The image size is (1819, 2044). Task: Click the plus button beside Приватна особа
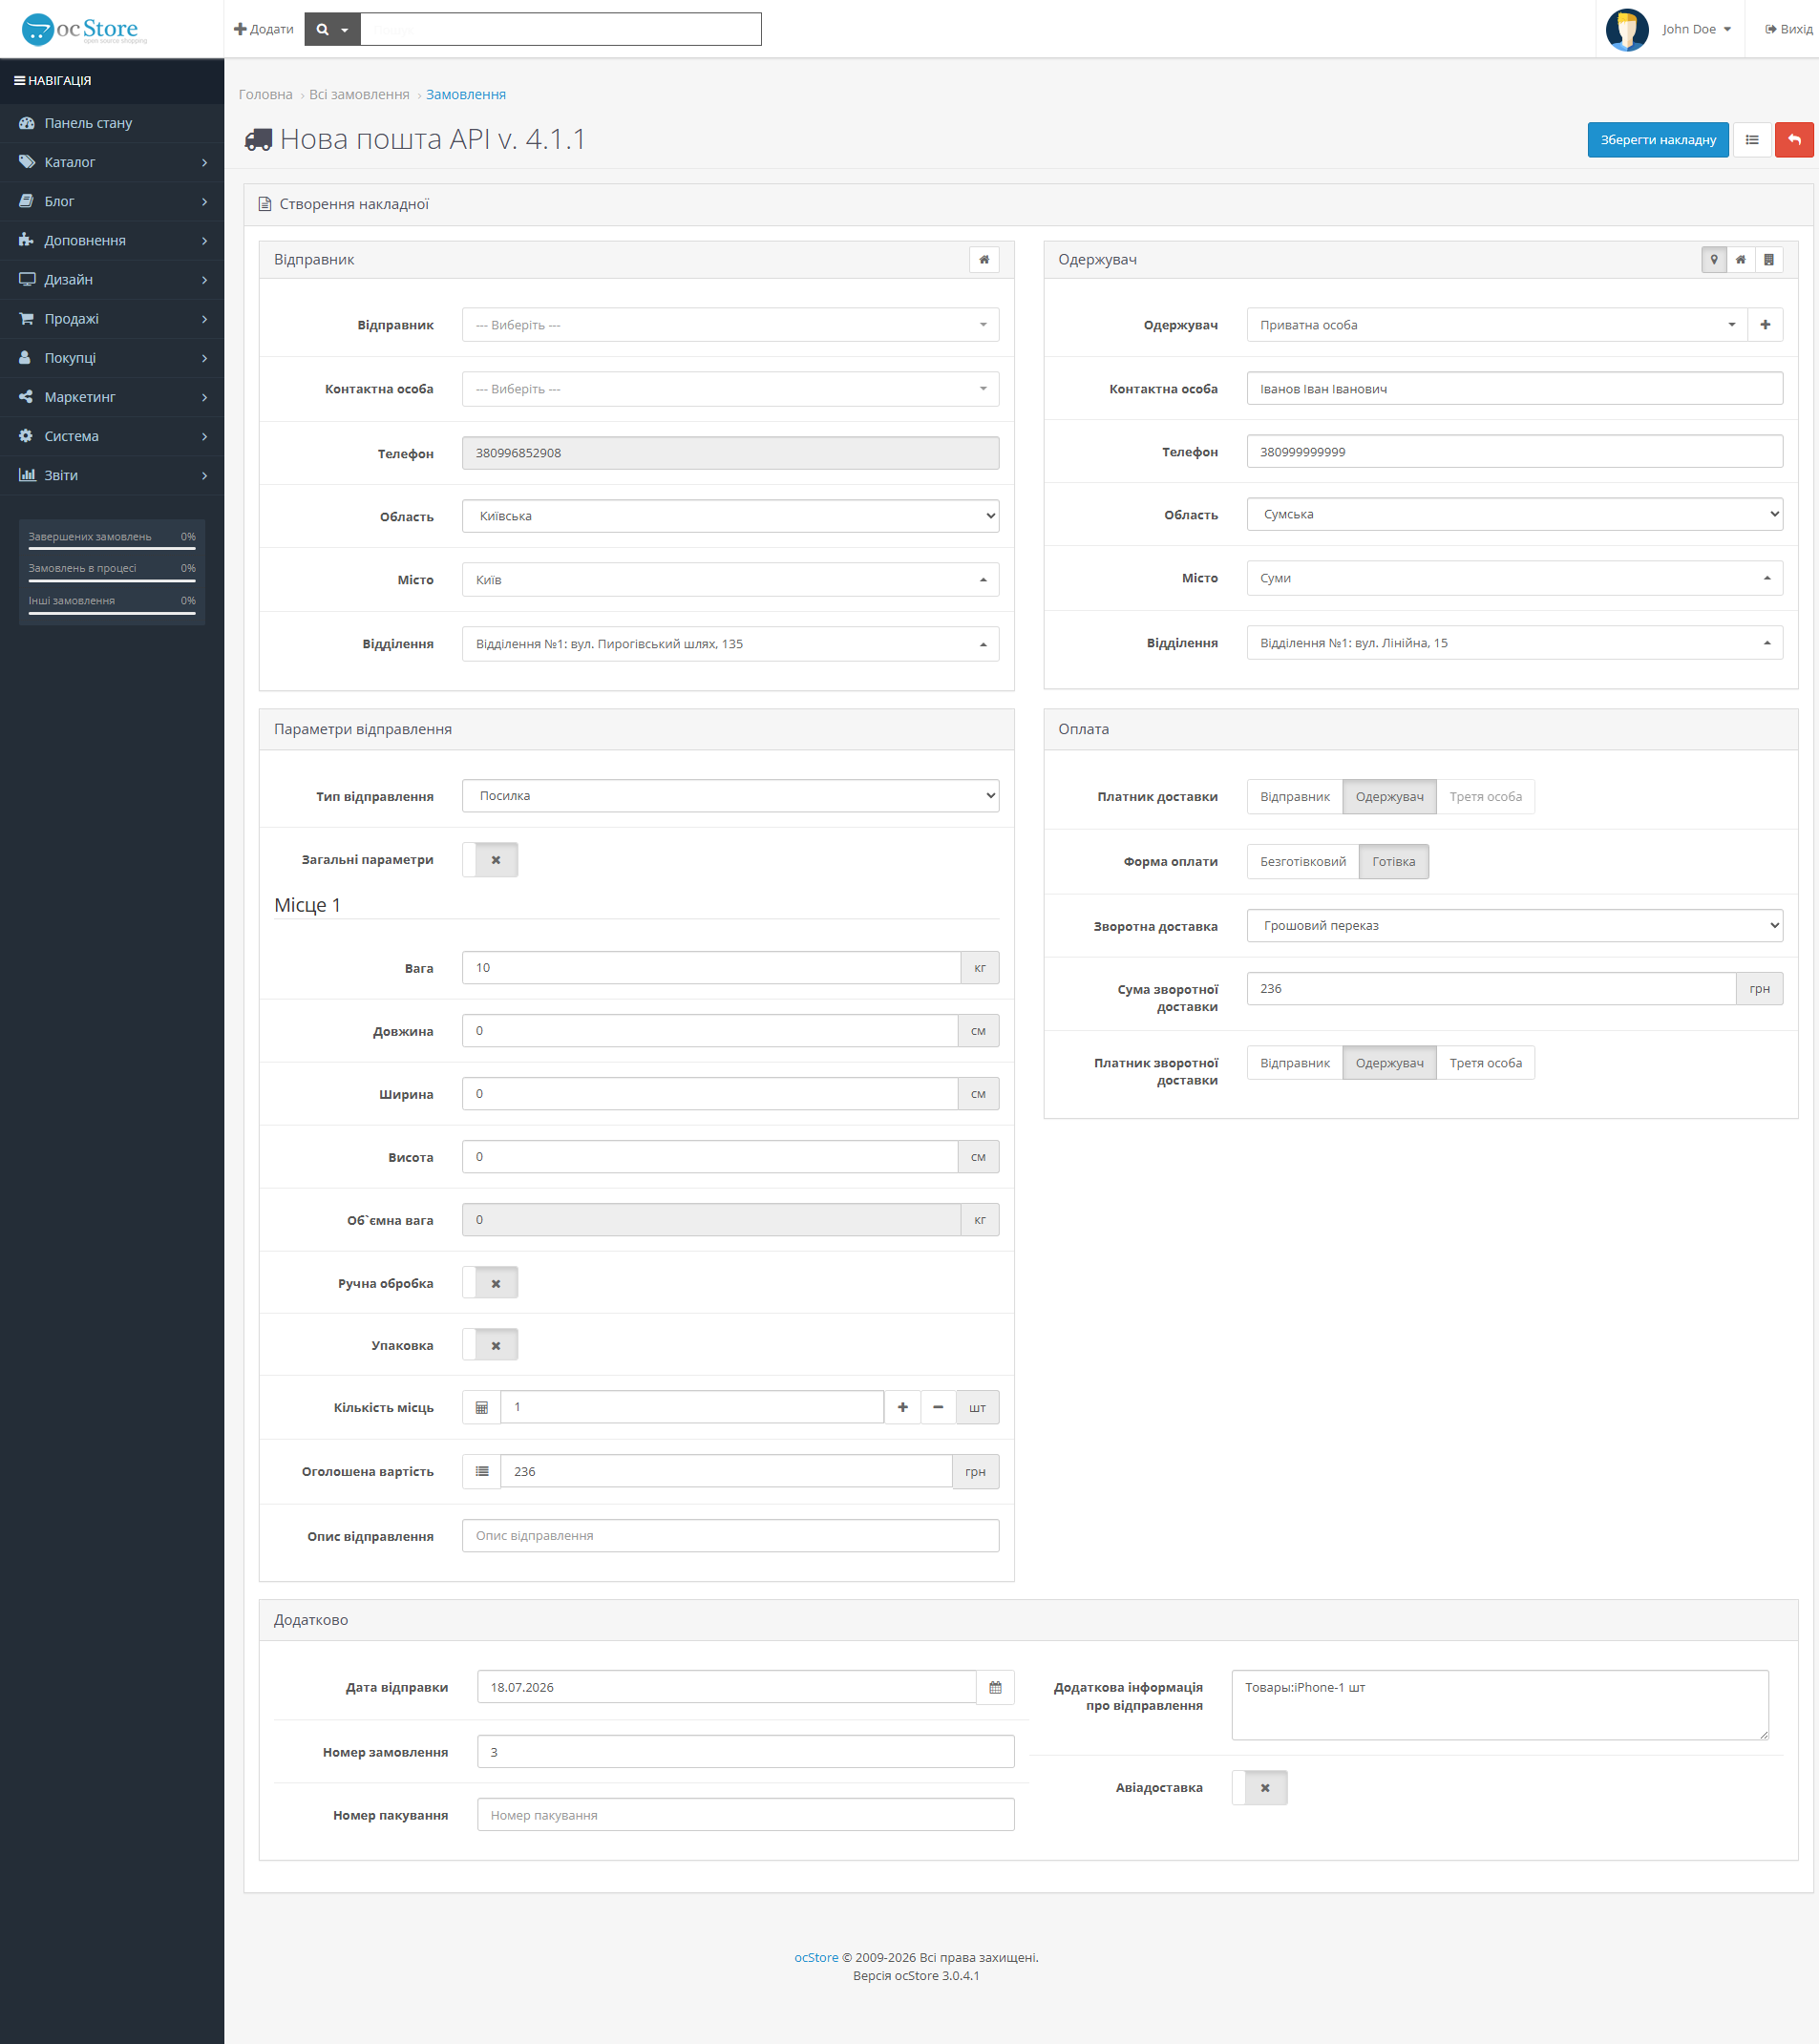[1765, 325]
